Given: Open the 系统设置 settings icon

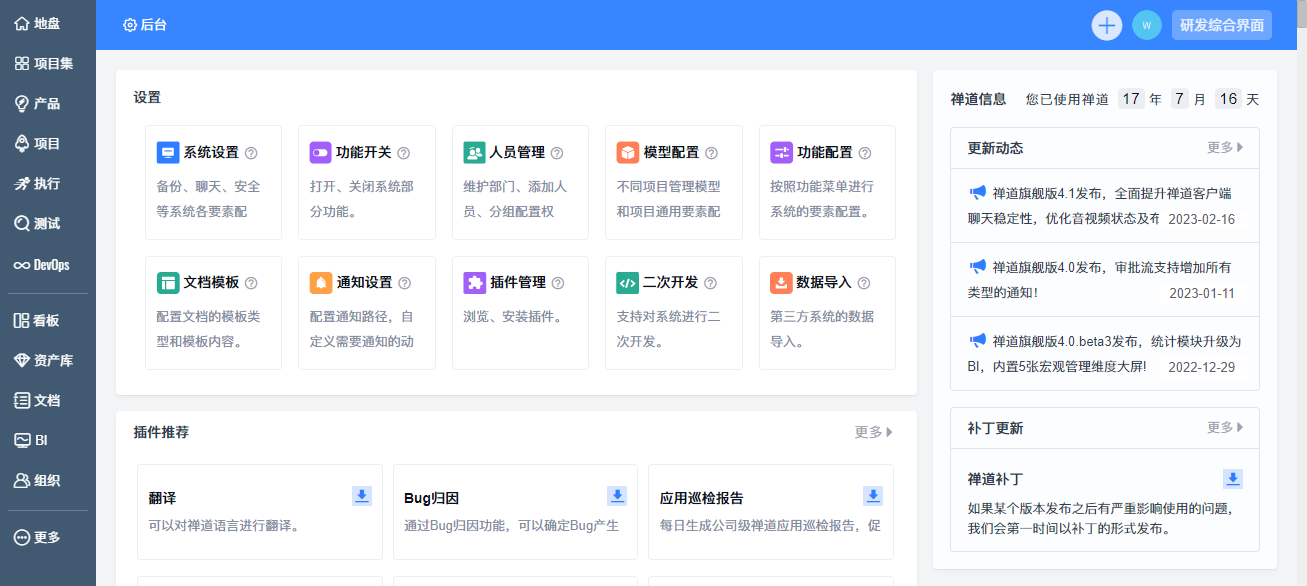Looking at the screenshot, I should pos(168,153).
